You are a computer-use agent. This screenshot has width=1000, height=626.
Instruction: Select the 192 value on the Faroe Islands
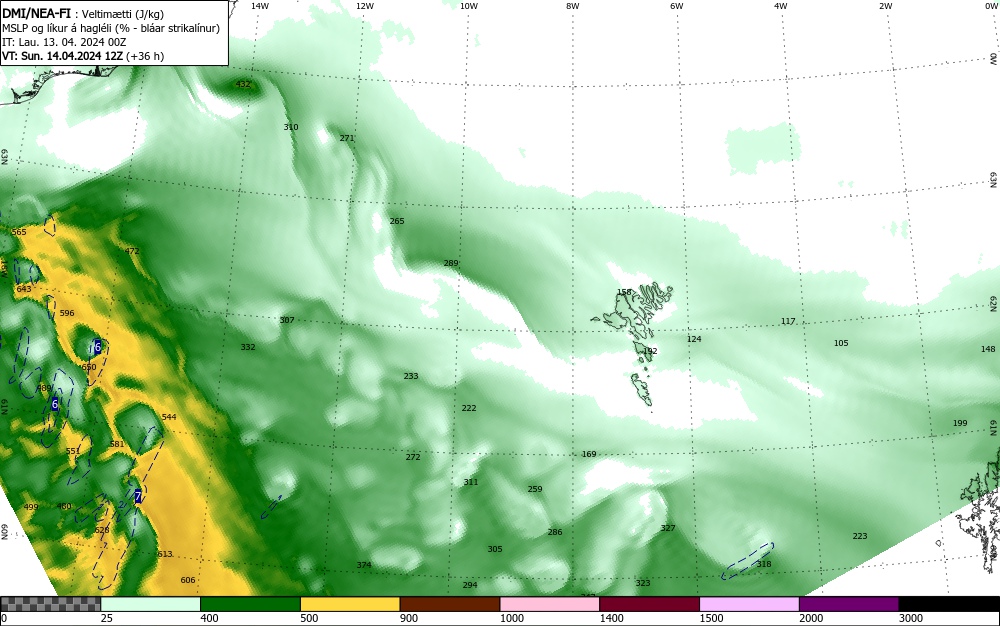point(650,351)
